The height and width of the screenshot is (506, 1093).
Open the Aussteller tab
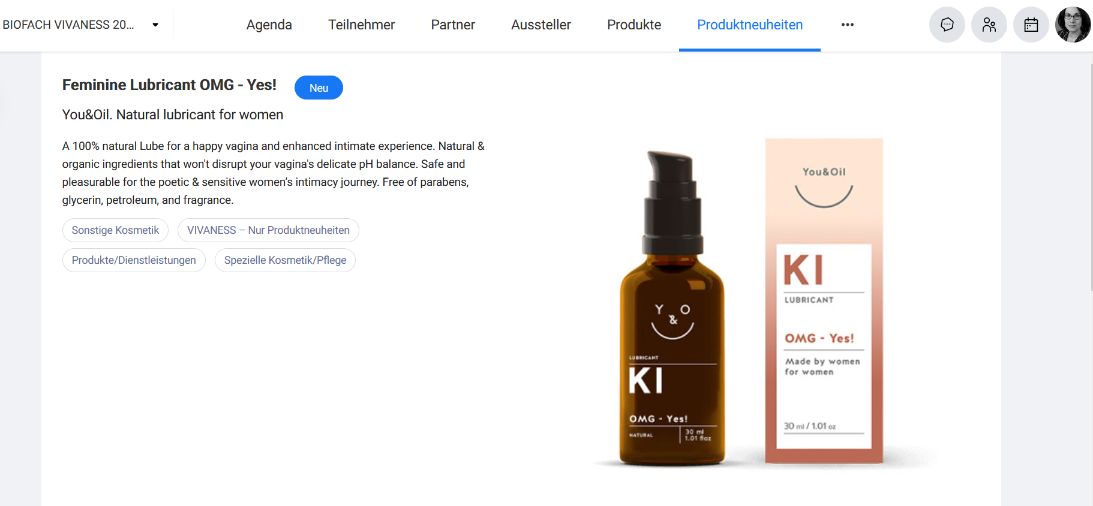point(541,24)
